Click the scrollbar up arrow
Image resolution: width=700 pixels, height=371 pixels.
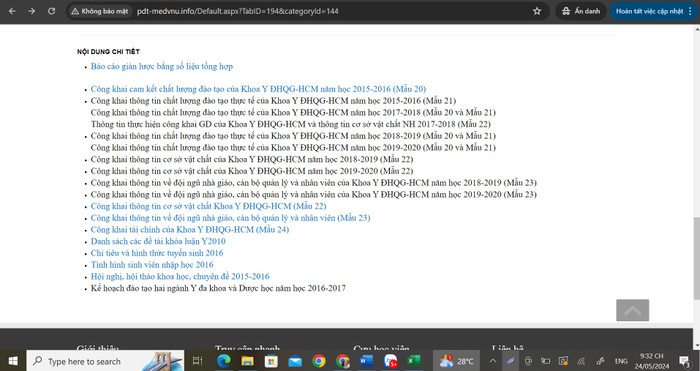(696, 29)
